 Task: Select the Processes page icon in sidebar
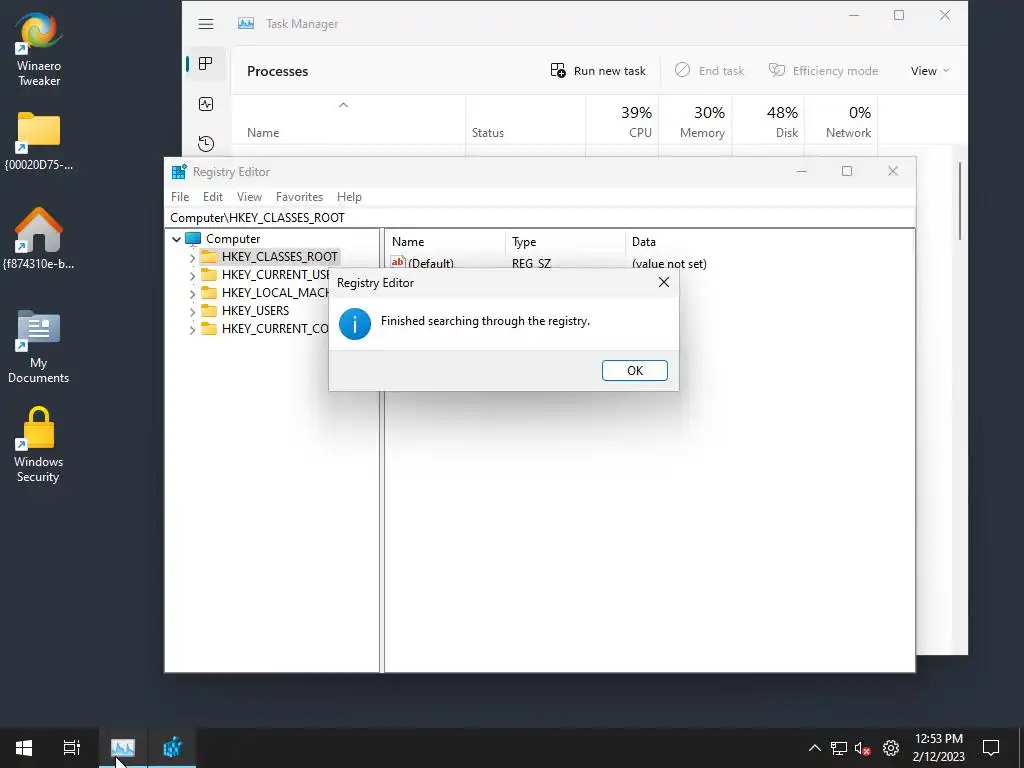point(206,63)
